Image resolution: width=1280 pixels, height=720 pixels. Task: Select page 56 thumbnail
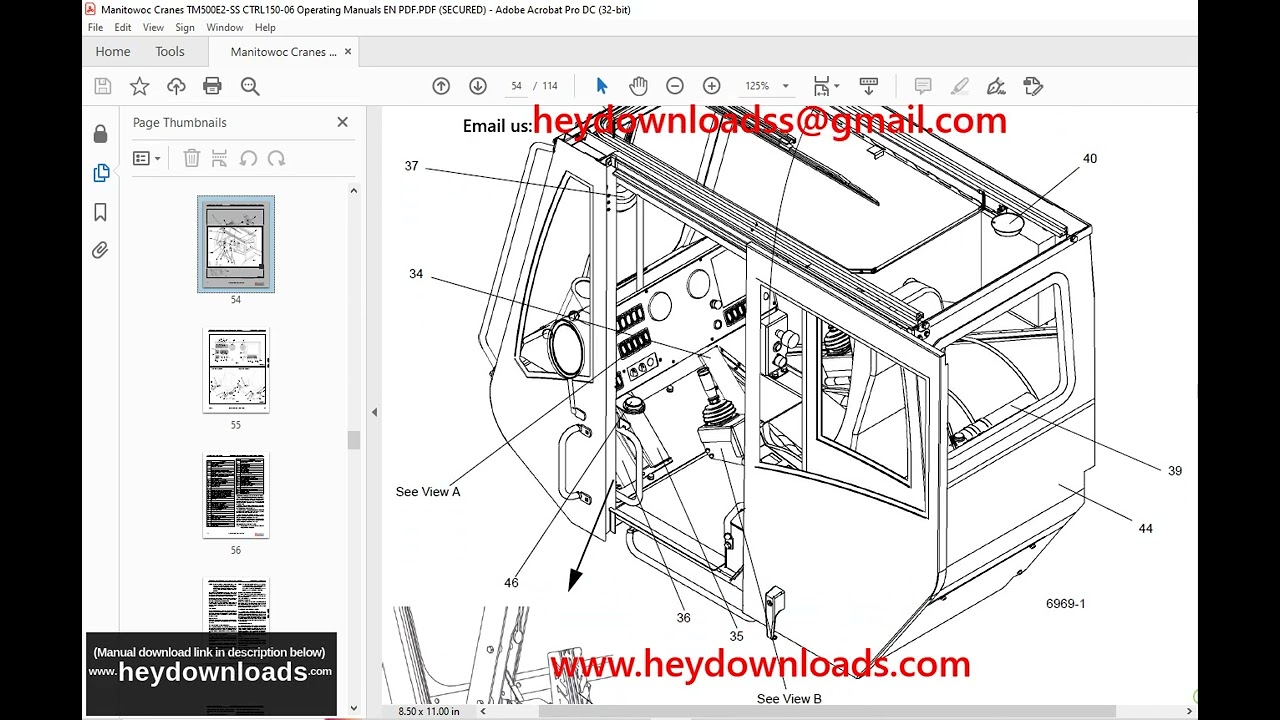[x=236, y=496]
